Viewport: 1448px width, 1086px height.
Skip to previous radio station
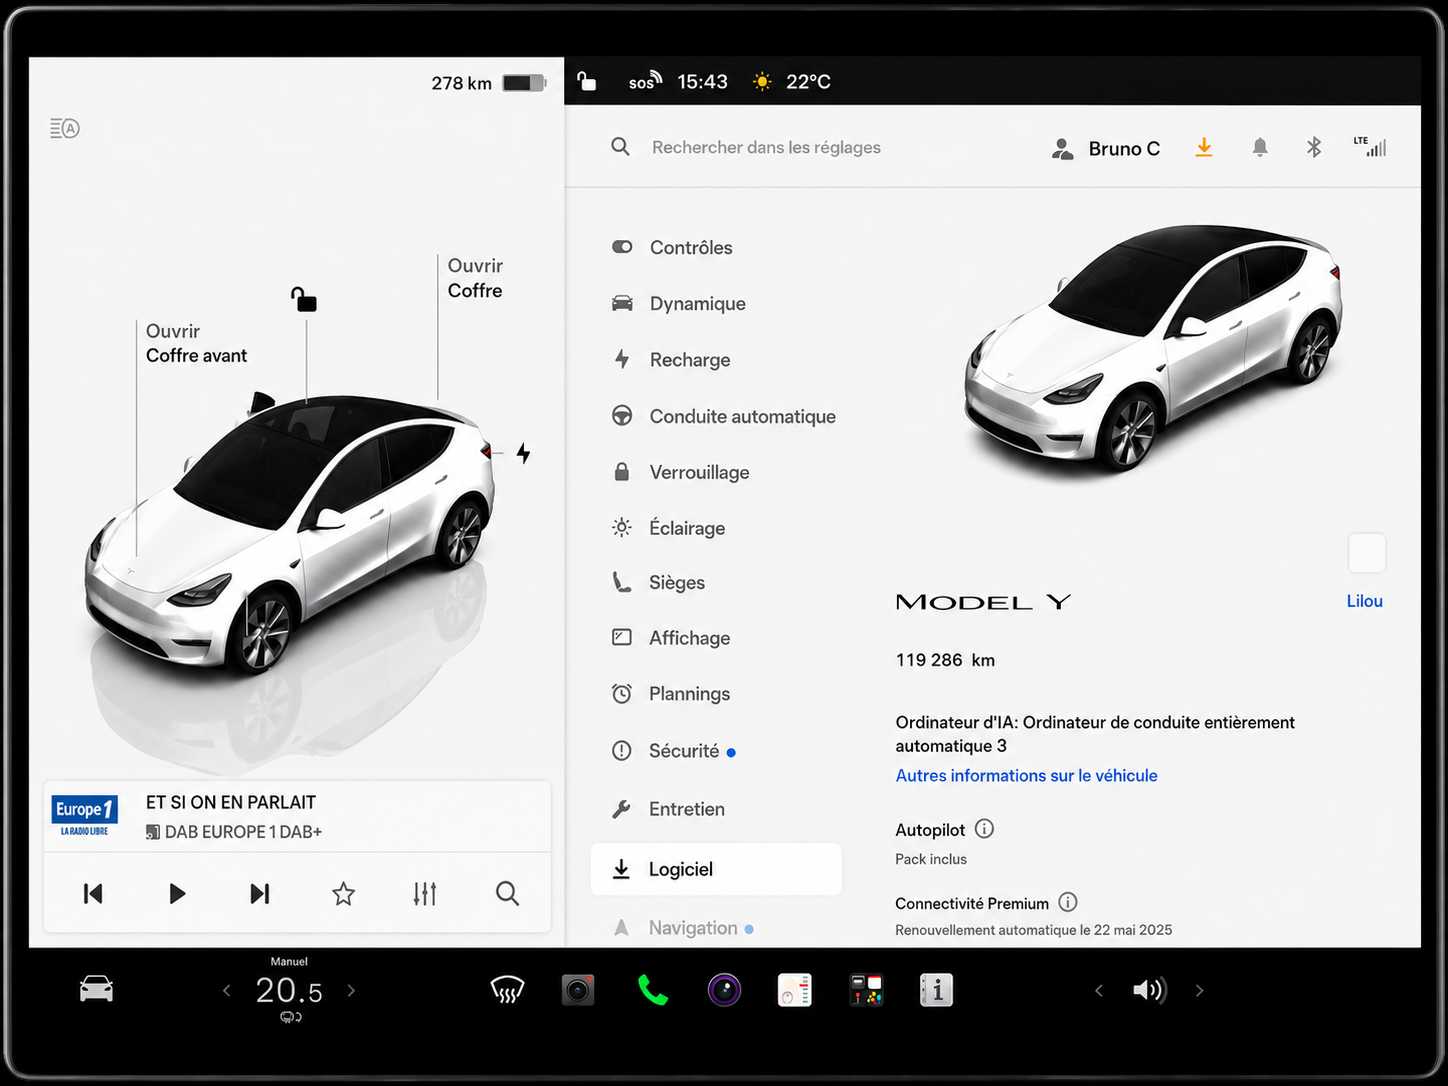click(93, 893)
